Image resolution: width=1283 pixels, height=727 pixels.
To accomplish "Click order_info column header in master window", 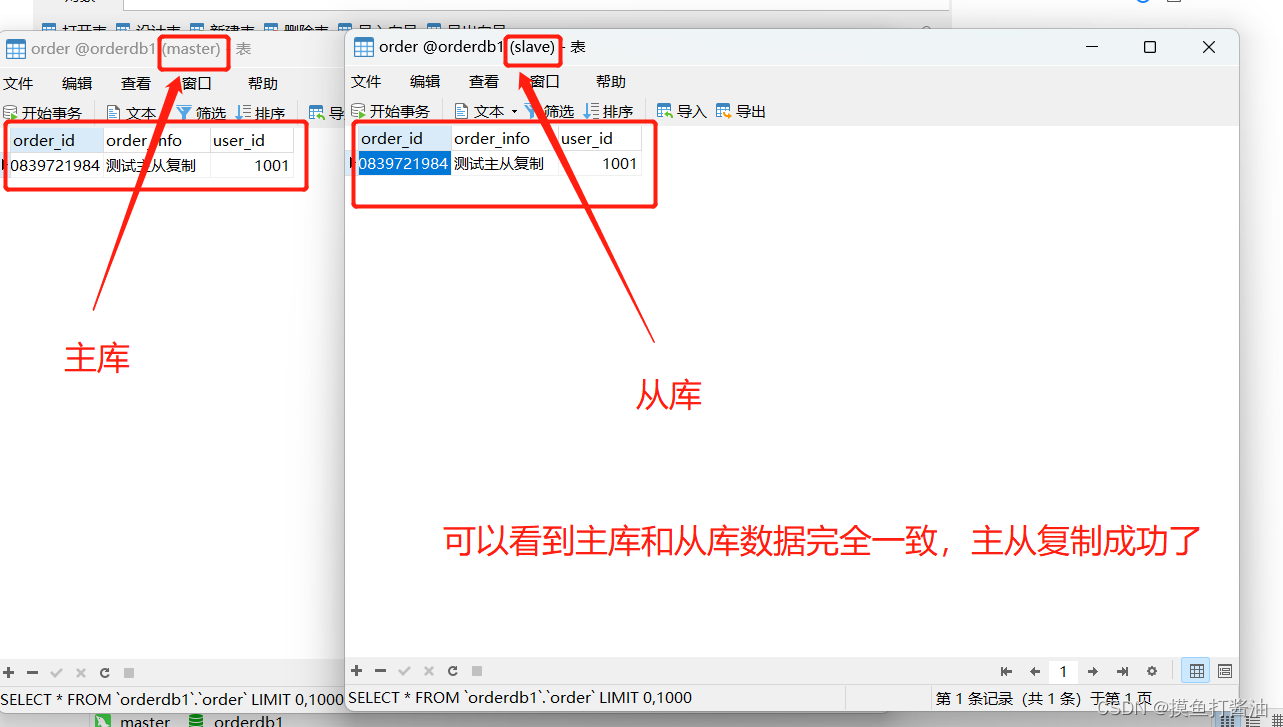I will click(x=156, y=140).
